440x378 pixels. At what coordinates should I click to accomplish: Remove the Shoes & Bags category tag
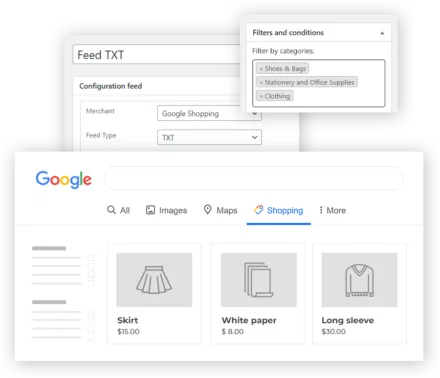click(261, 69)
